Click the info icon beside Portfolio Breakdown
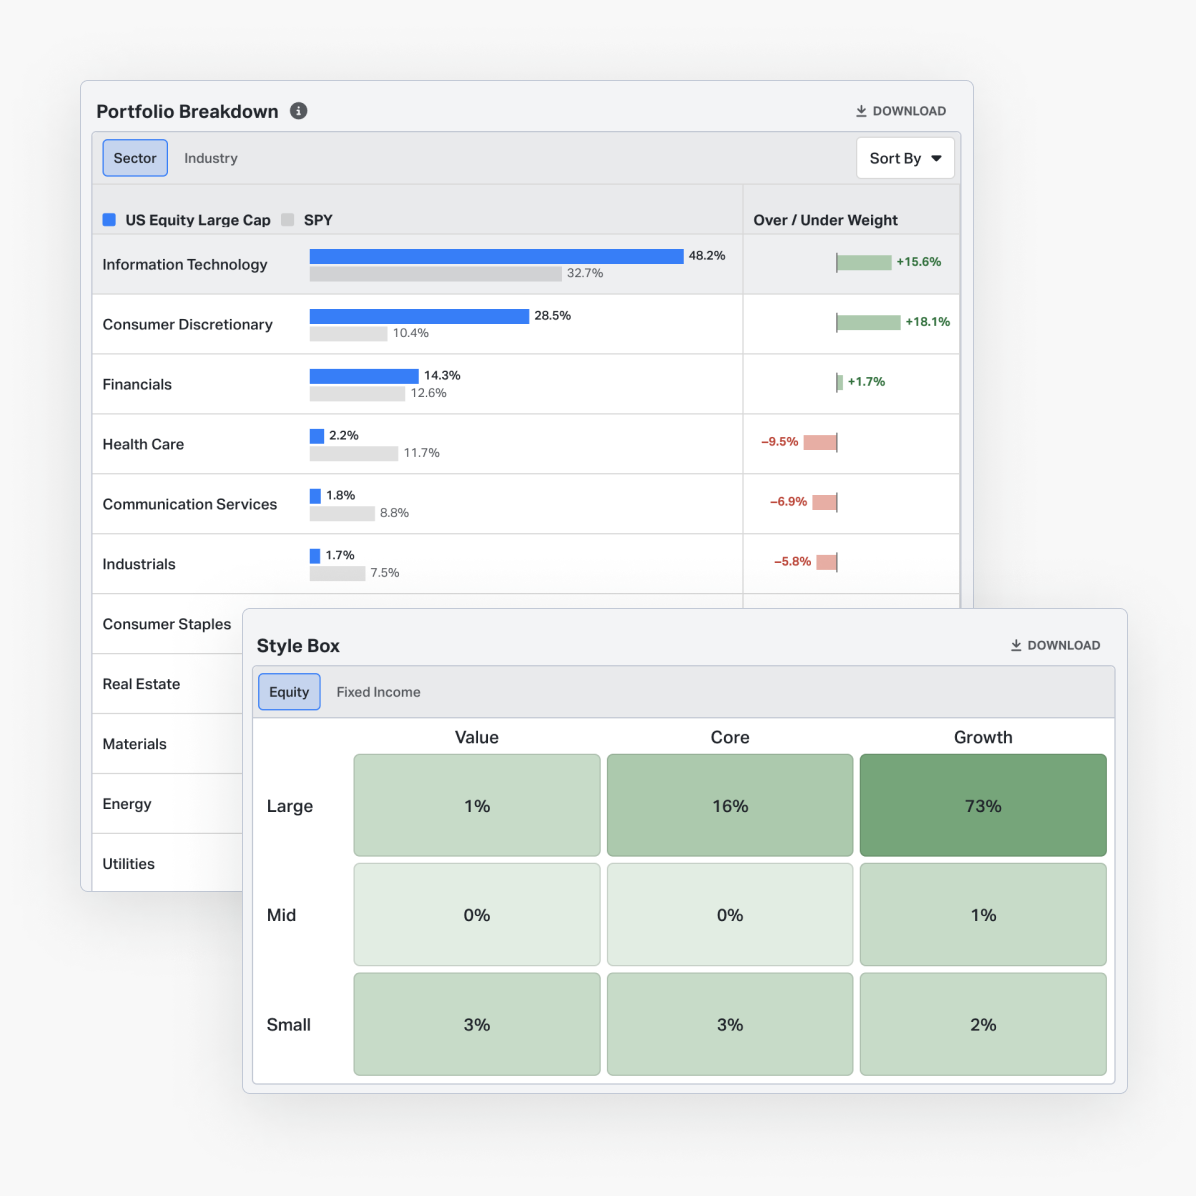1196x1196 pixels. pos(298,111)
